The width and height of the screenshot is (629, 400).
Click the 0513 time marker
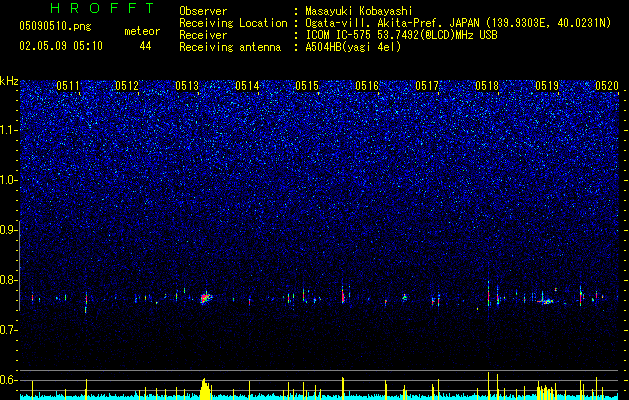coord(187,86)
